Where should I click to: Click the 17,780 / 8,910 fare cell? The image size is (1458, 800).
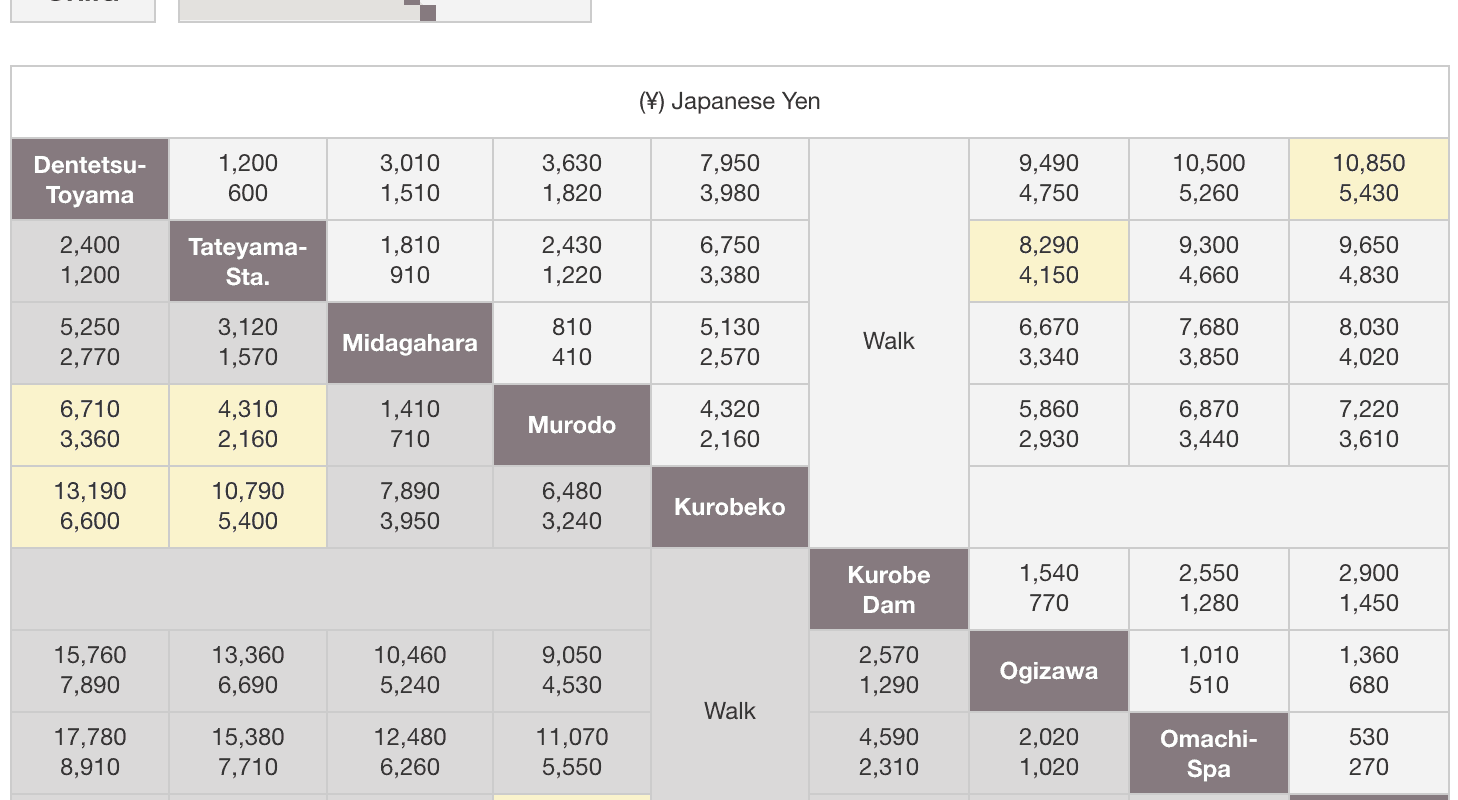click(x=90, y=753)
